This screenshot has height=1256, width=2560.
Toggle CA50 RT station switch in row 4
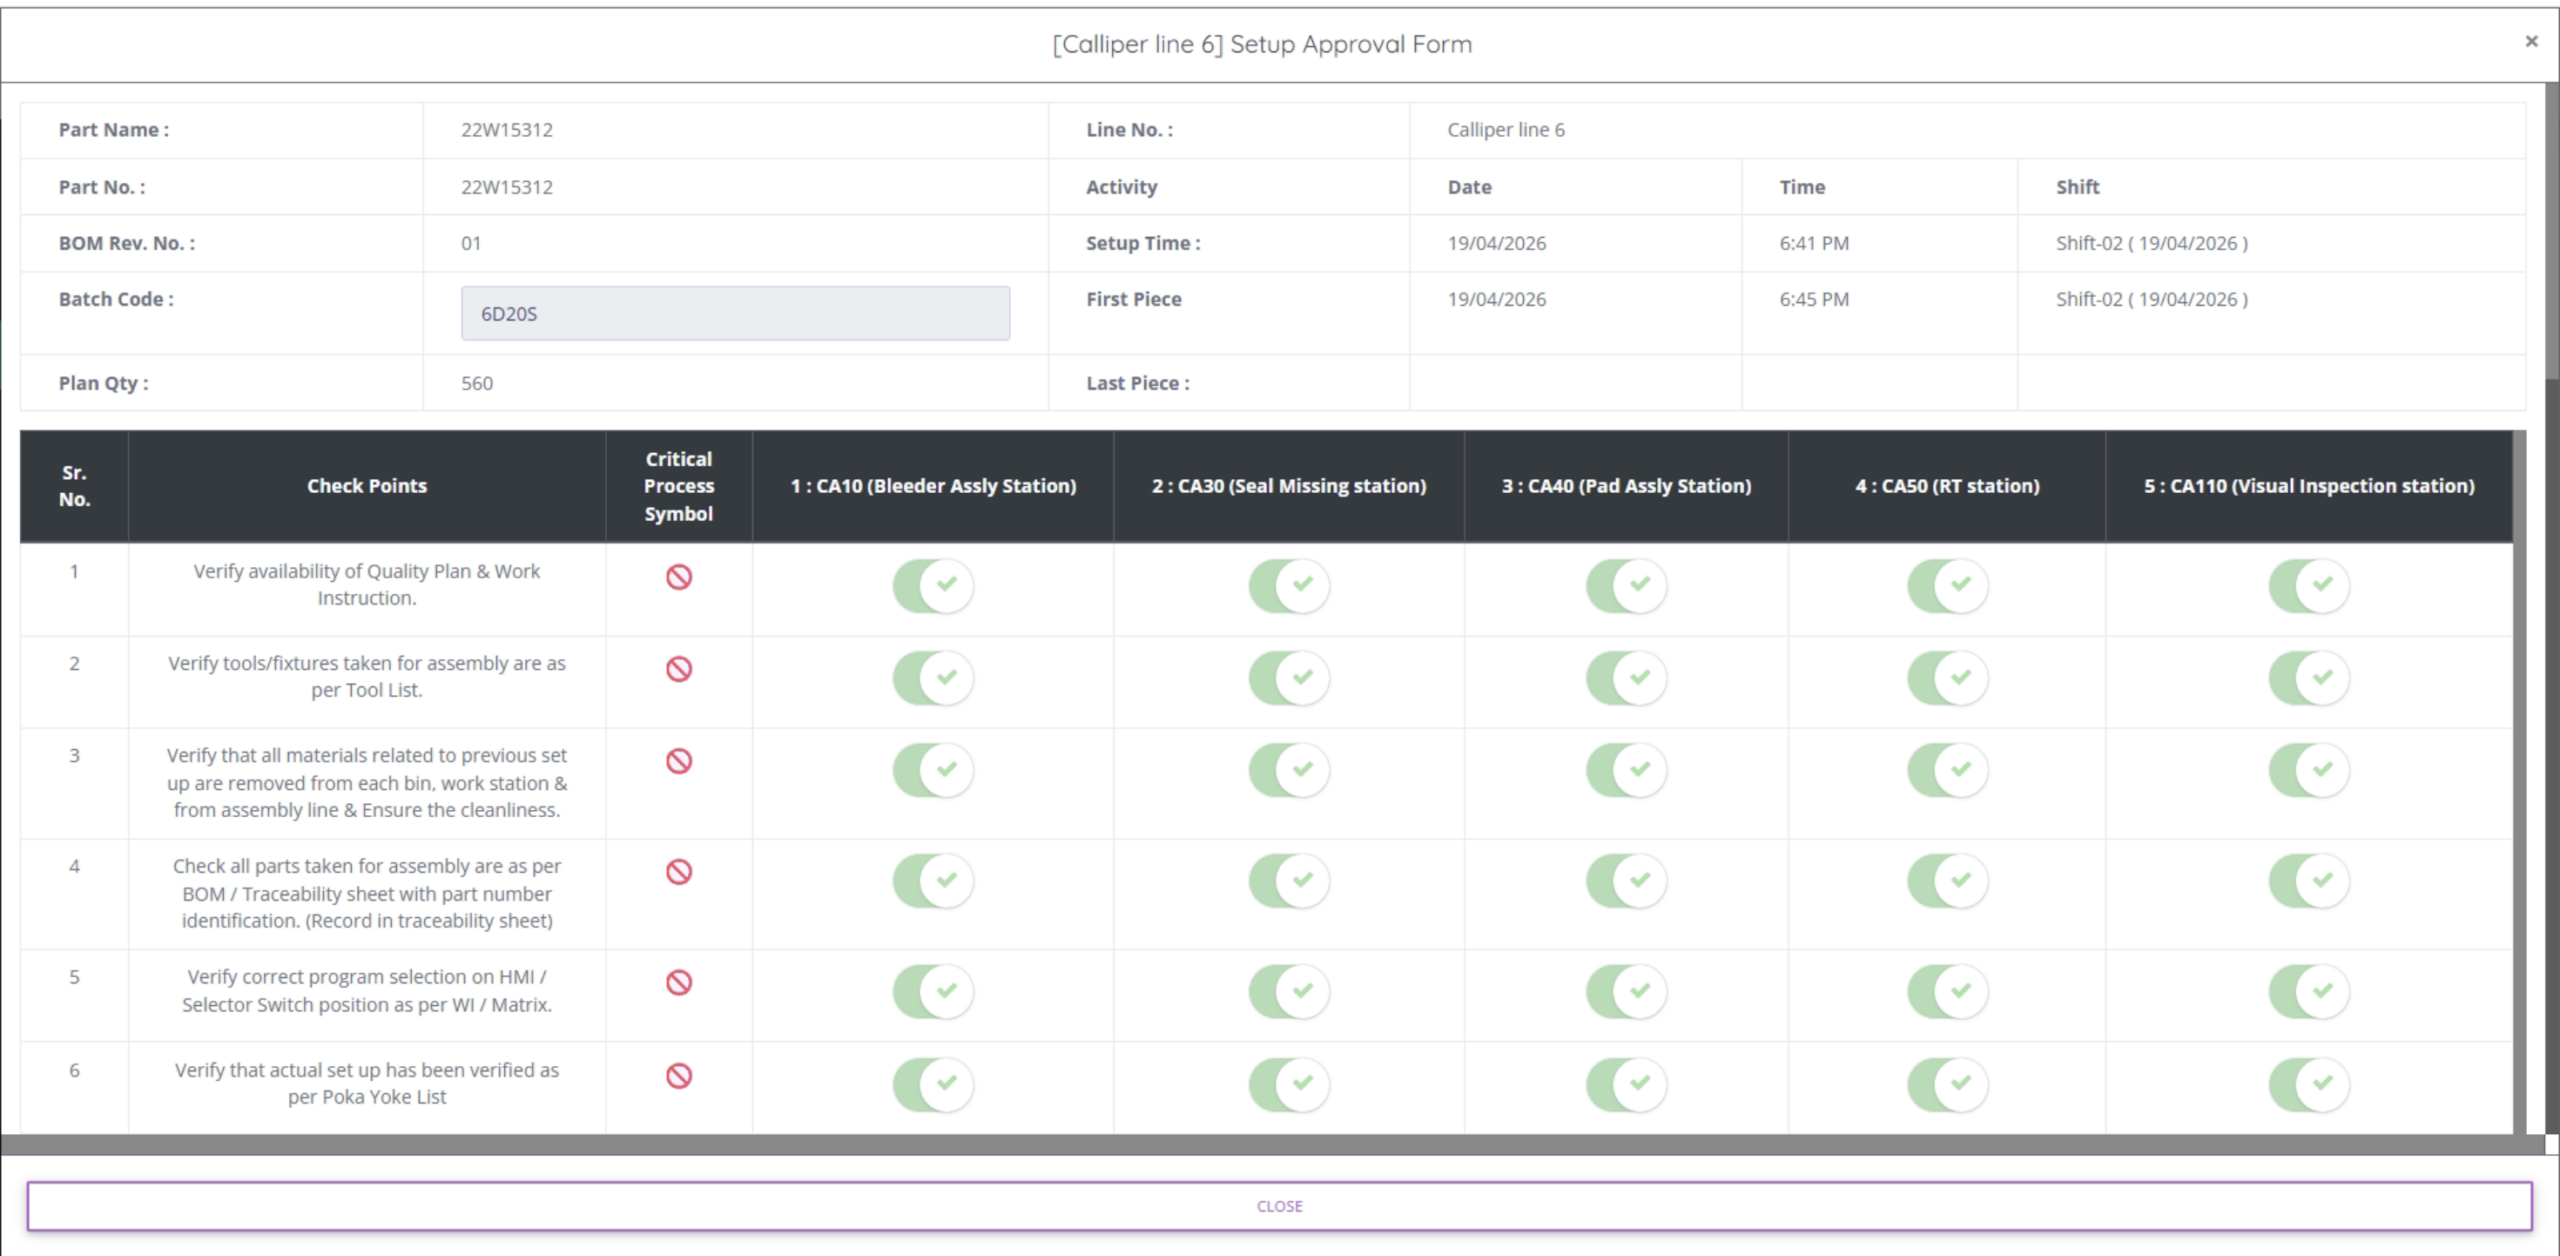tap(1947, 881)
